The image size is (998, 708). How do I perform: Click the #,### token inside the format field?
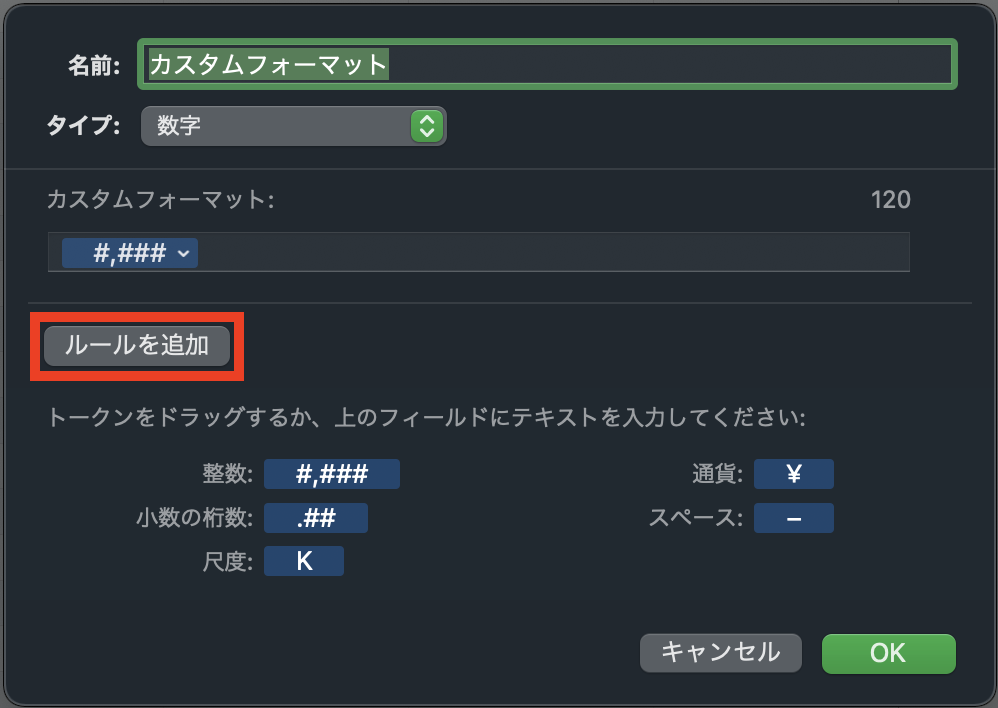click(x=120, y=254)
